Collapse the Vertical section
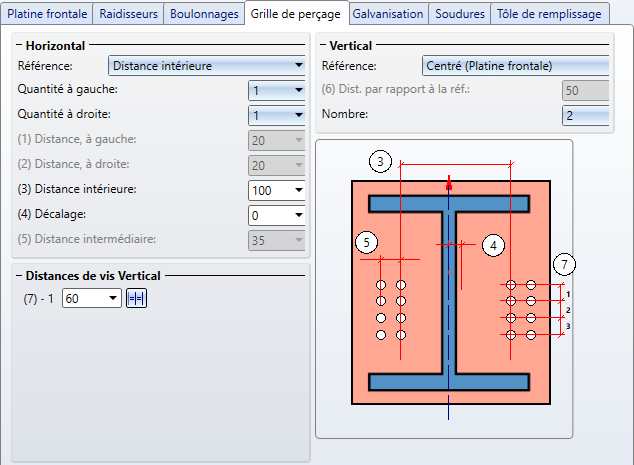634x465 pixels. click(x=322, y=46)
